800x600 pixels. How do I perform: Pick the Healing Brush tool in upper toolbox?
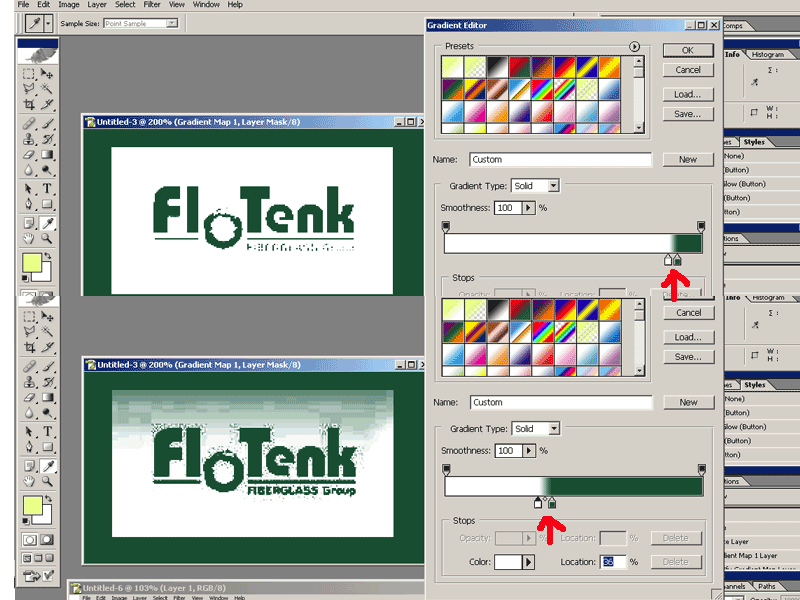pos(29,123)
